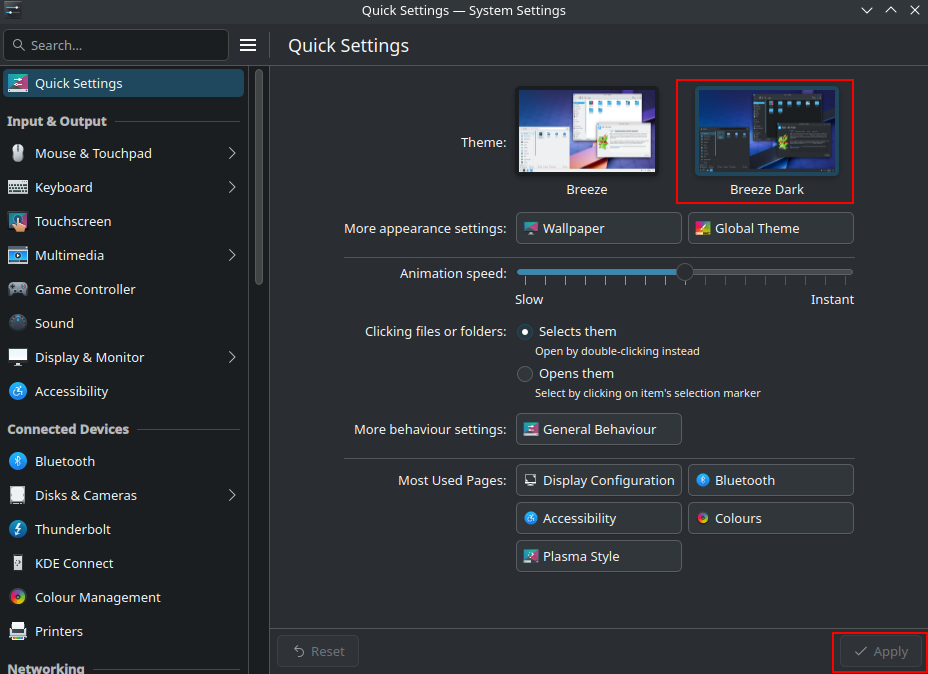Open Plasma Style page button
This screenshot has width=928, height=674.
(x=598, y=556)
